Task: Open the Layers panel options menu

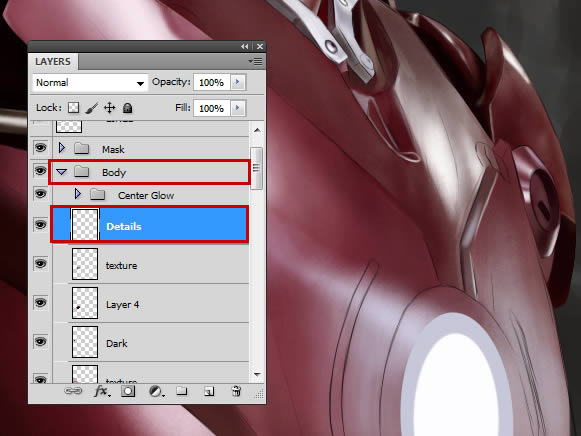Action: tap(255, 61)
